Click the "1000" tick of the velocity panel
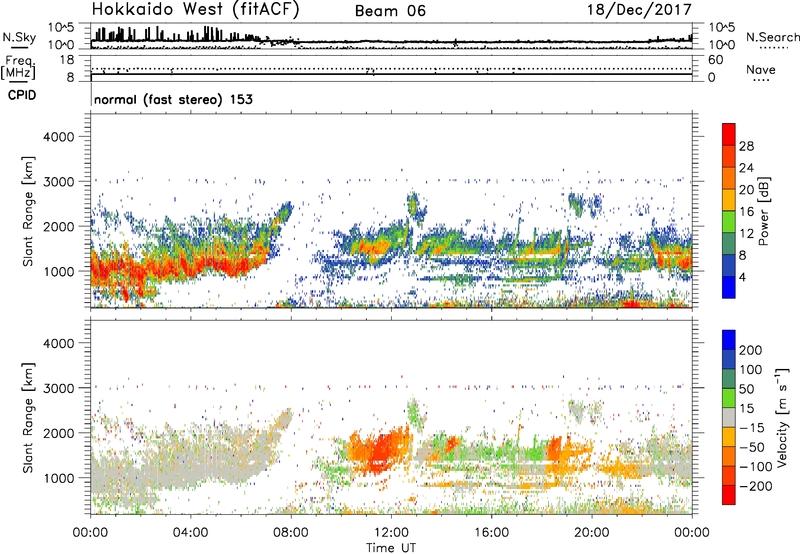Viewport: 800px width, 554px height. click(58, 478)
